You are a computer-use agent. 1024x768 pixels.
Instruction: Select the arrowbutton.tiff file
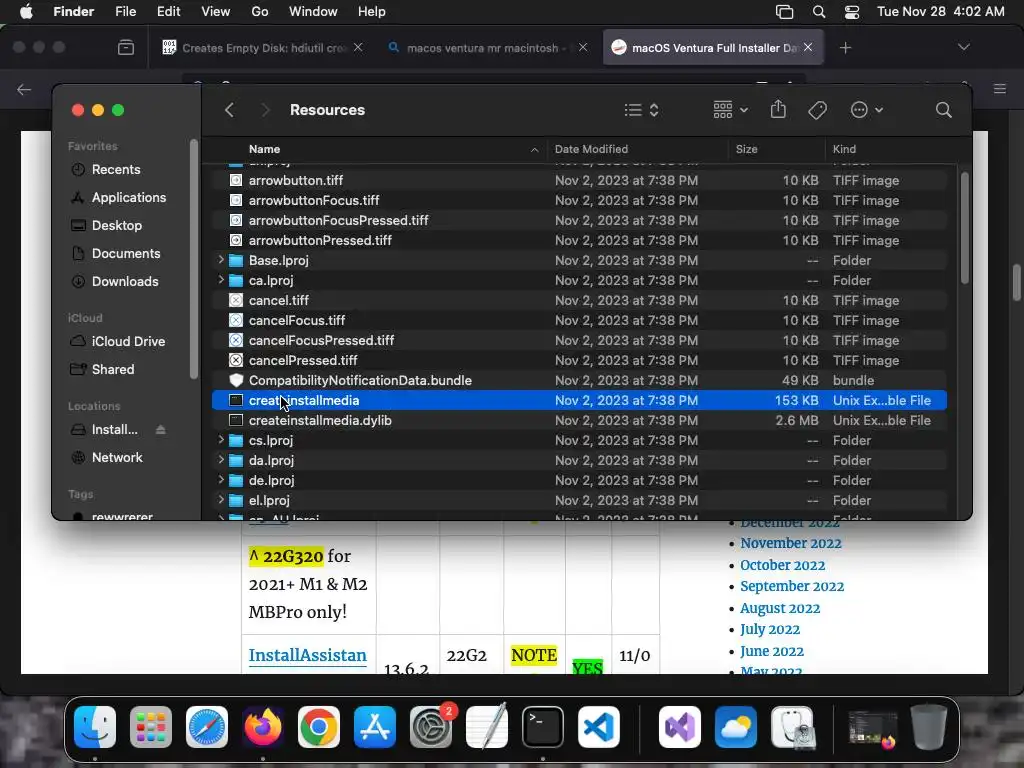click(x=579, y=180)
